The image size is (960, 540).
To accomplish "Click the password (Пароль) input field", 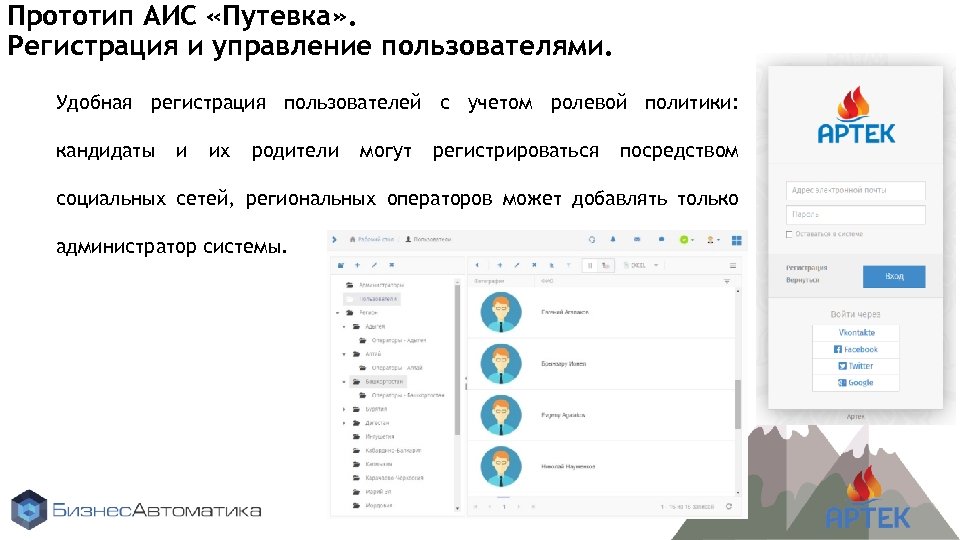I will click(x=855, y=214).
